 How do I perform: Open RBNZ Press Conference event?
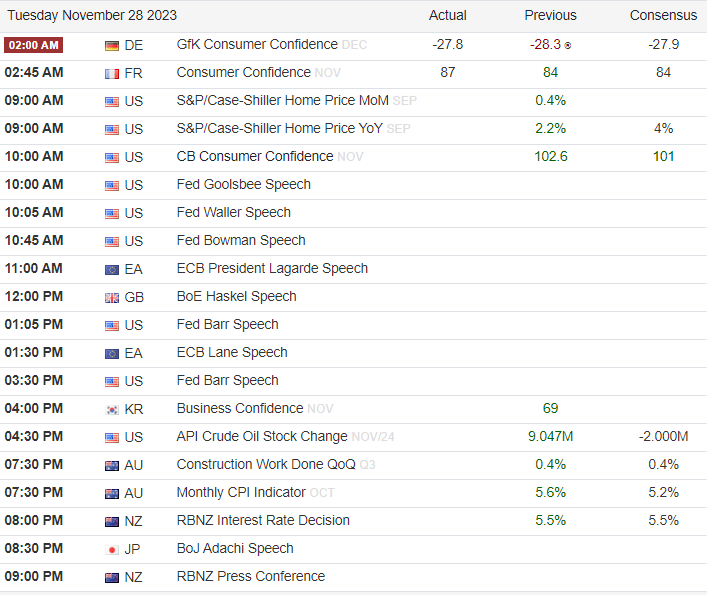250,576
